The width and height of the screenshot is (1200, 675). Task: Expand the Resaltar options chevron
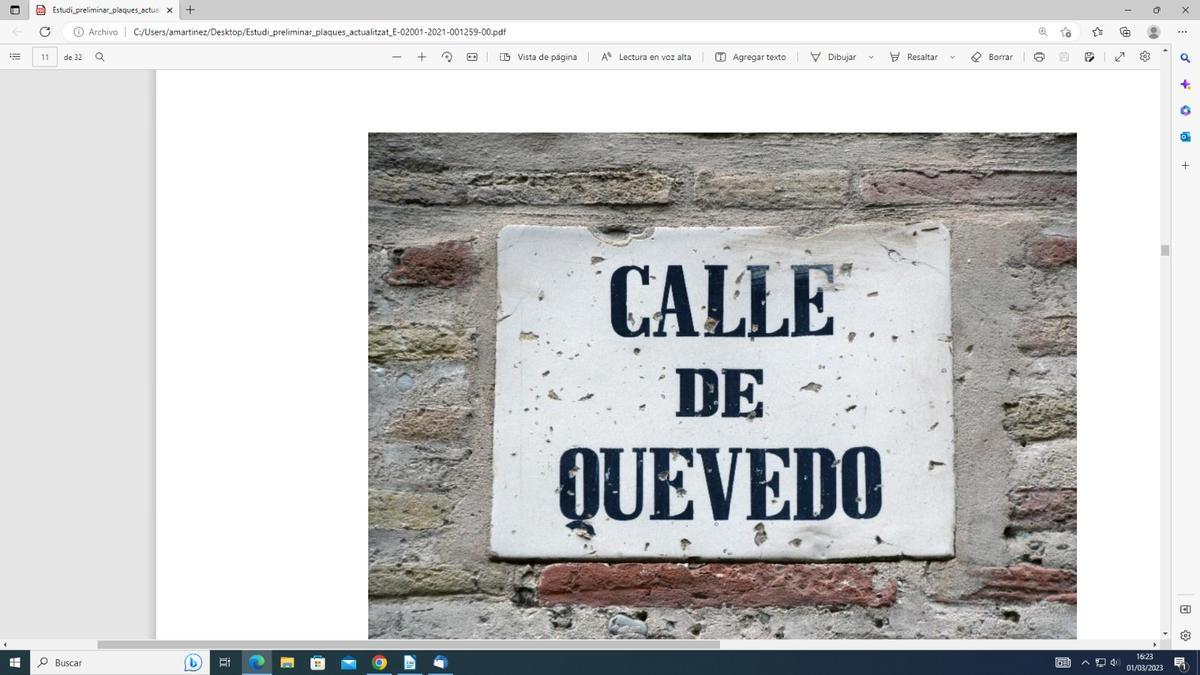[951, 57]
